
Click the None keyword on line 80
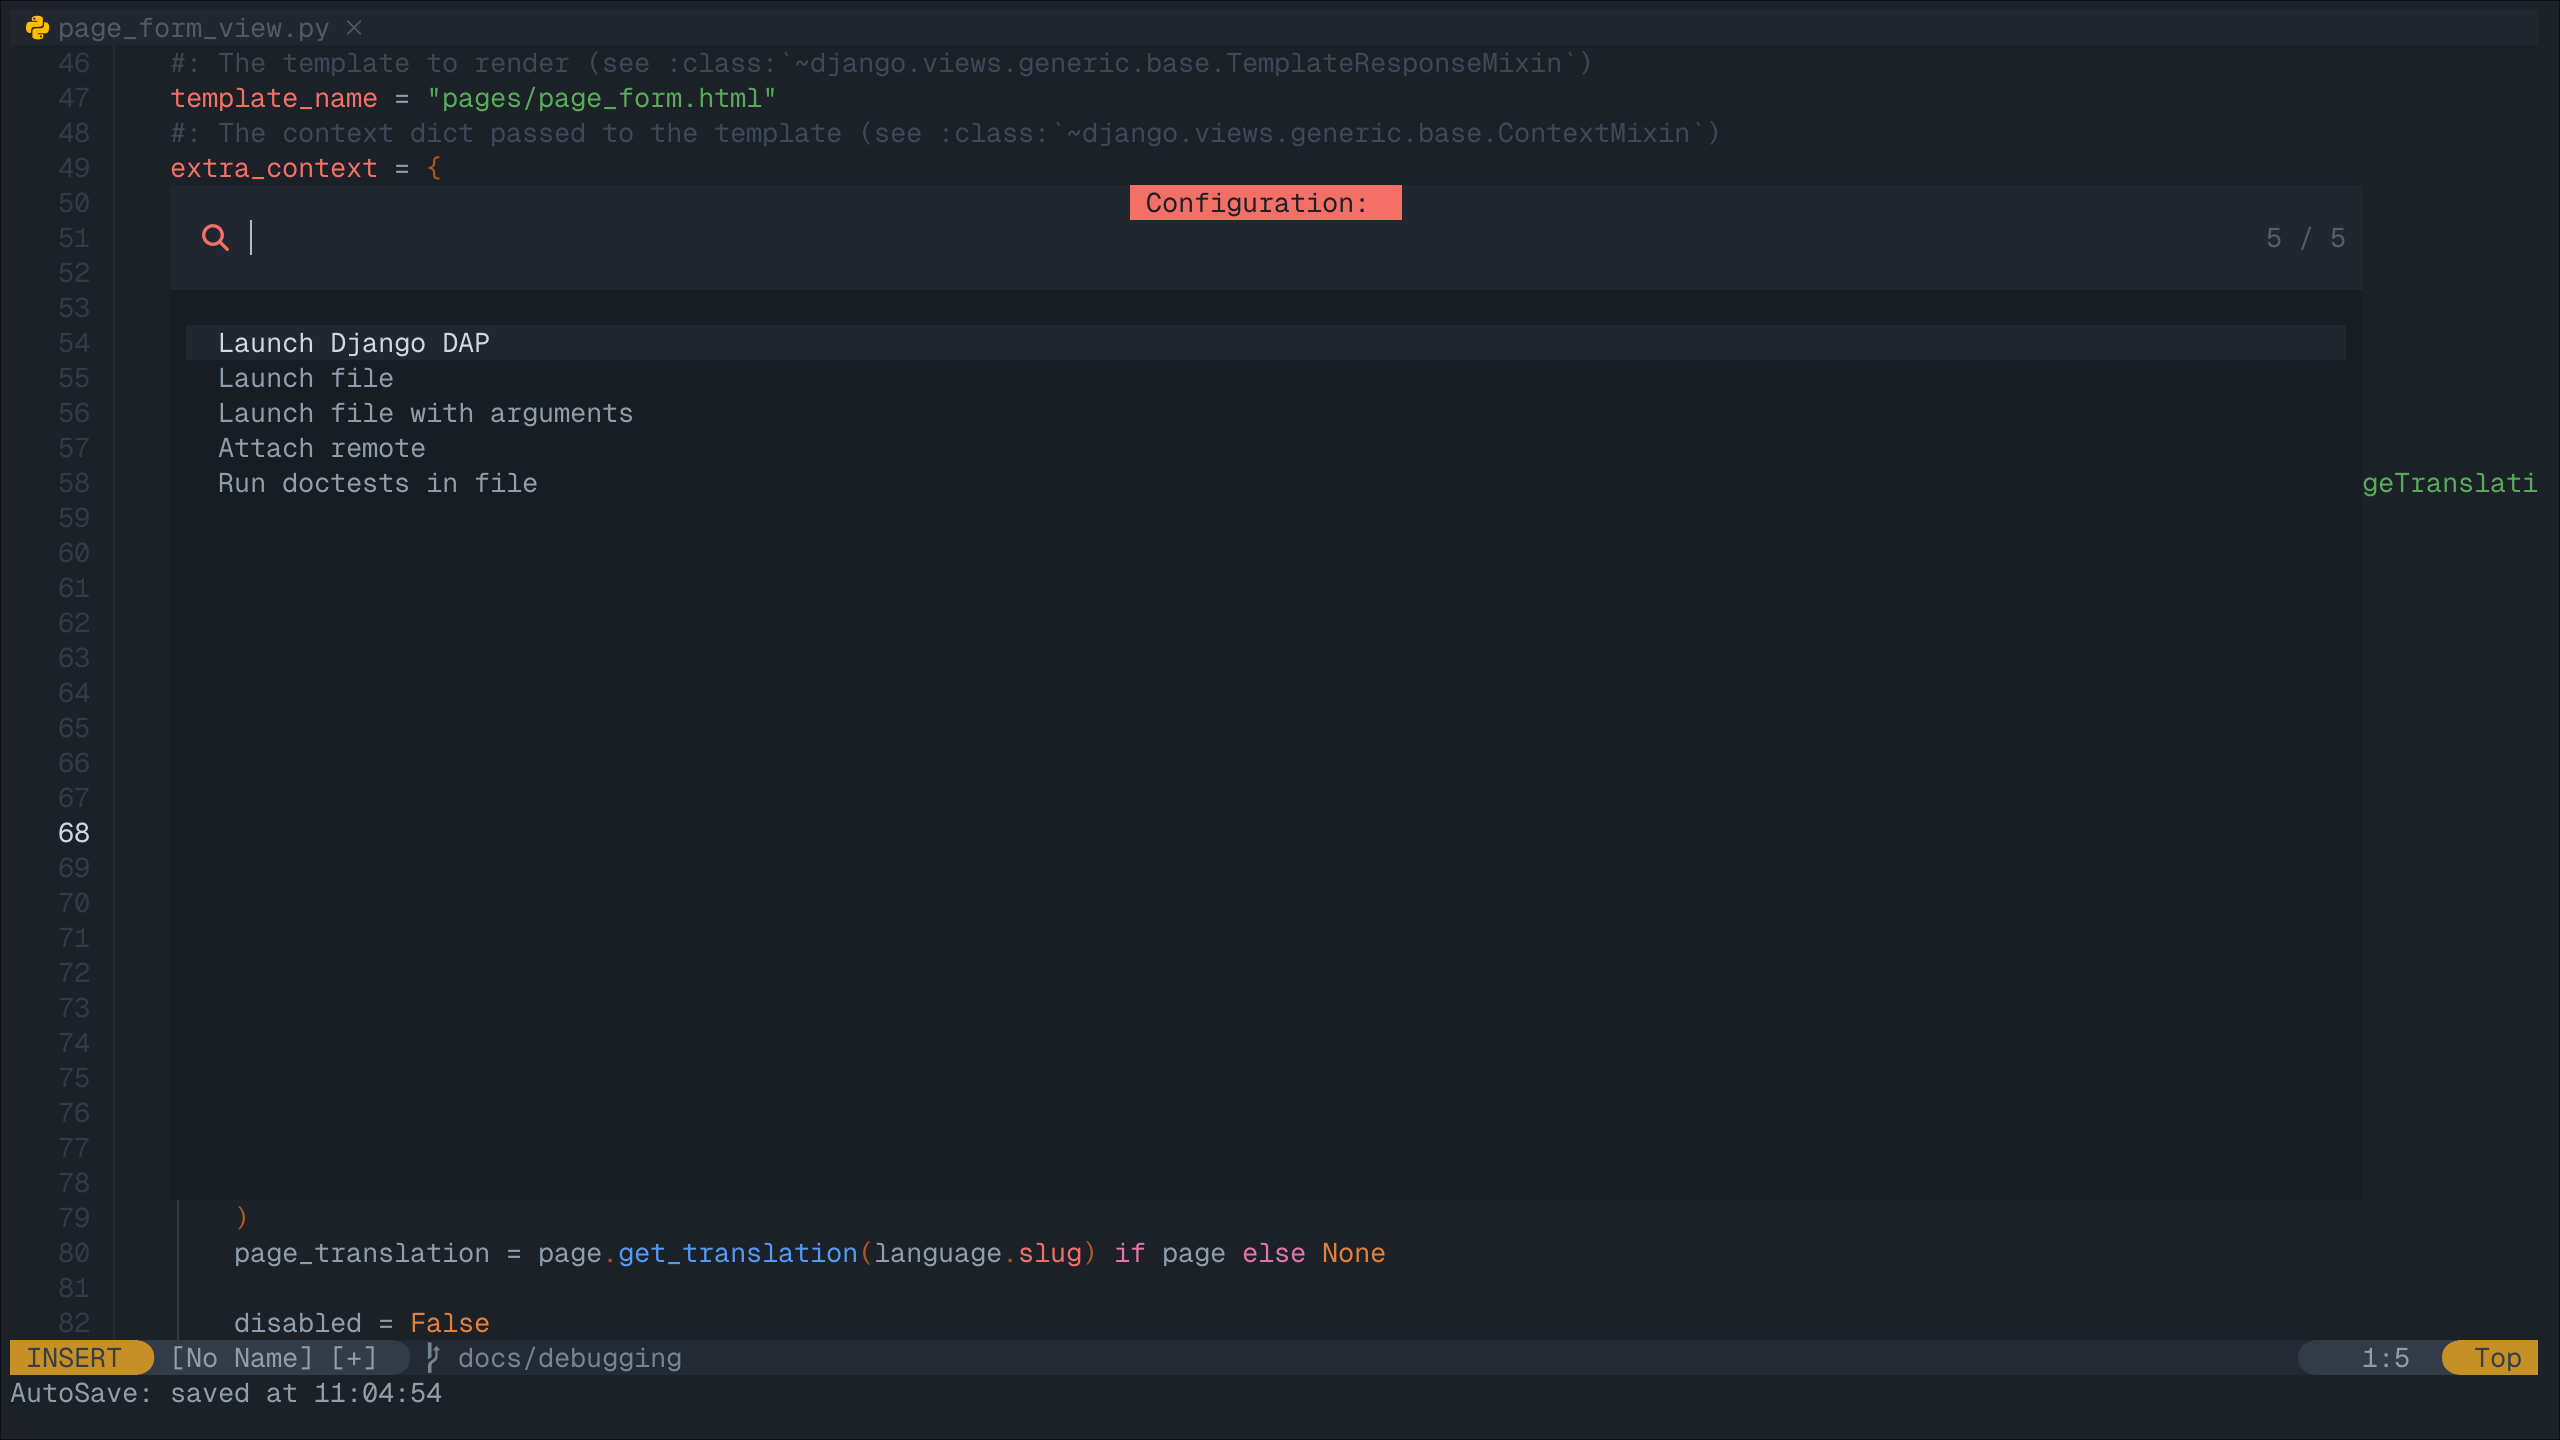tap(1354, 1253)
